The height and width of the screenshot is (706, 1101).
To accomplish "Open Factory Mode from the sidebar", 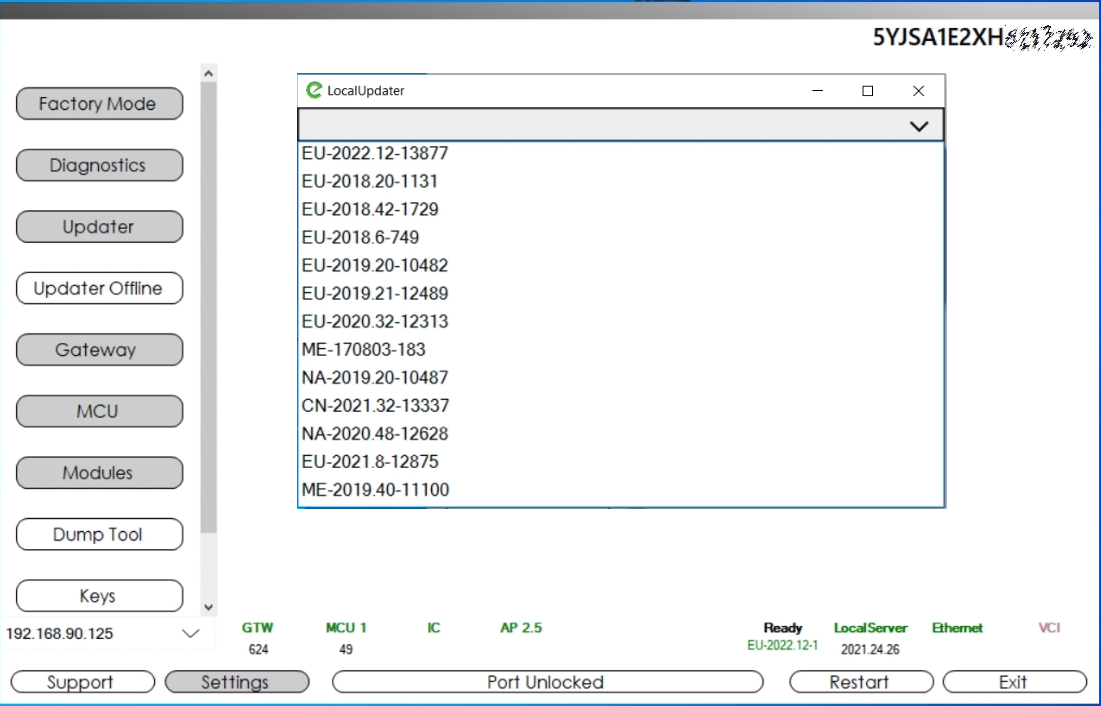I will click(x=99, y=104).
